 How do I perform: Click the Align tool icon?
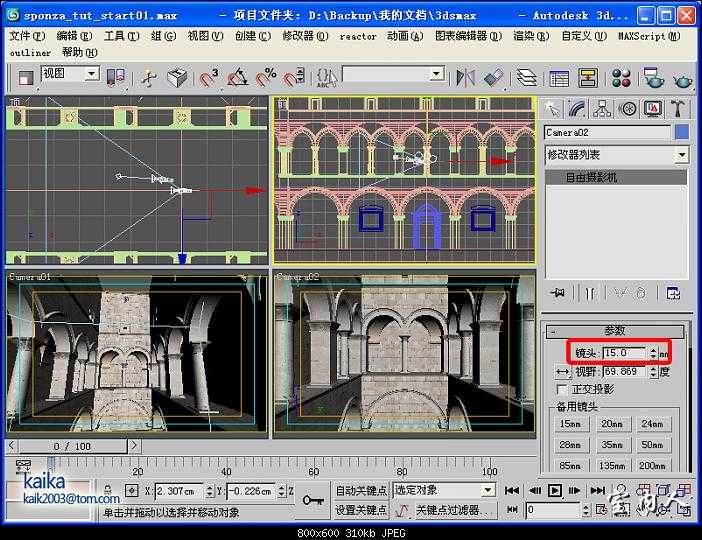pyautogui.click(x=493, y=78)
